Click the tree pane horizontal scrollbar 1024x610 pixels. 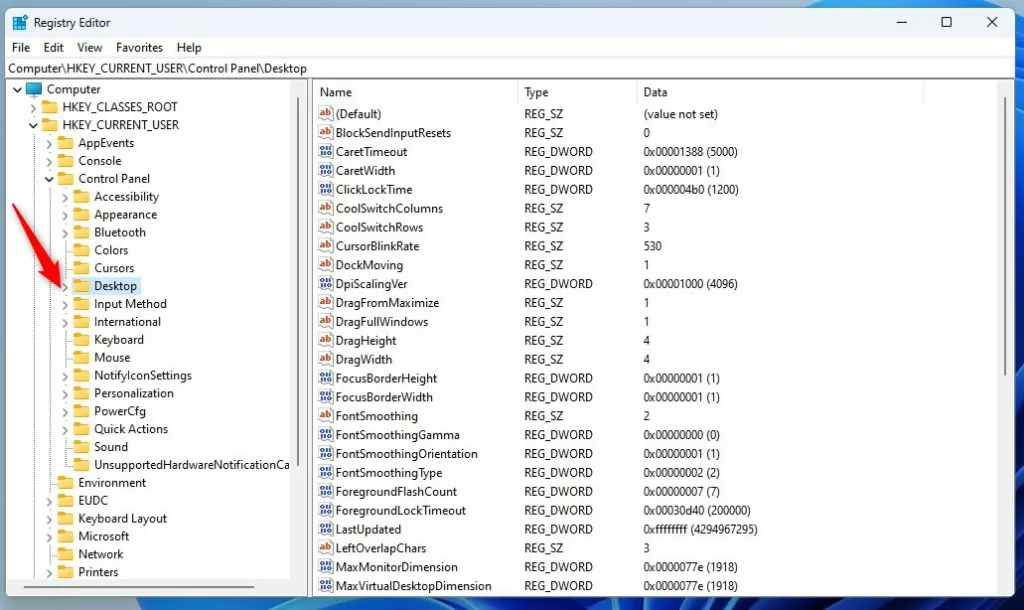click(139, 586)
